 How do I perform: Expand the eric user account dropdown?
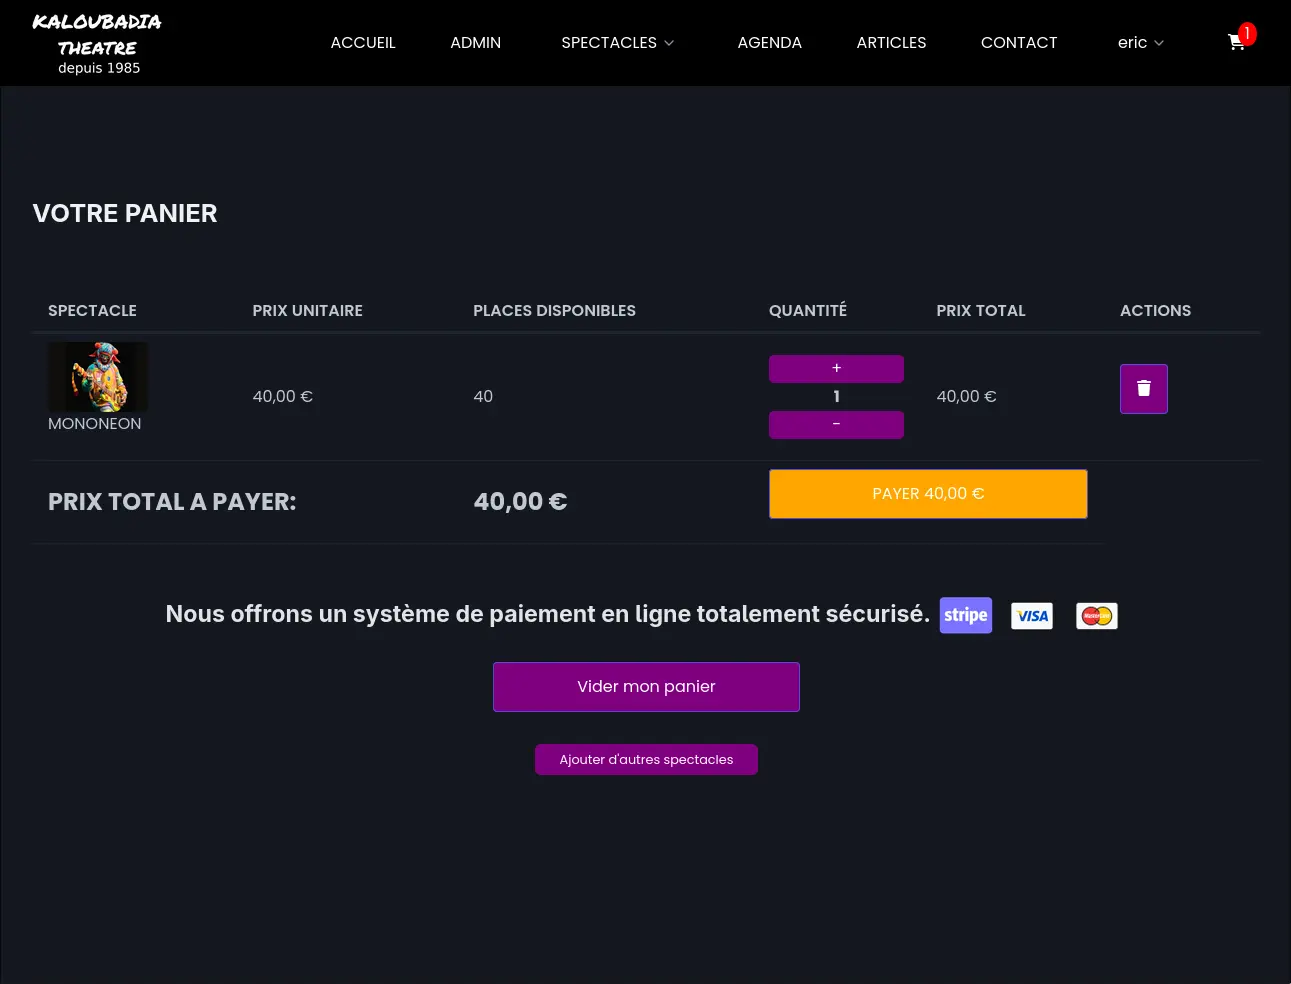(x=1140, y=43)
